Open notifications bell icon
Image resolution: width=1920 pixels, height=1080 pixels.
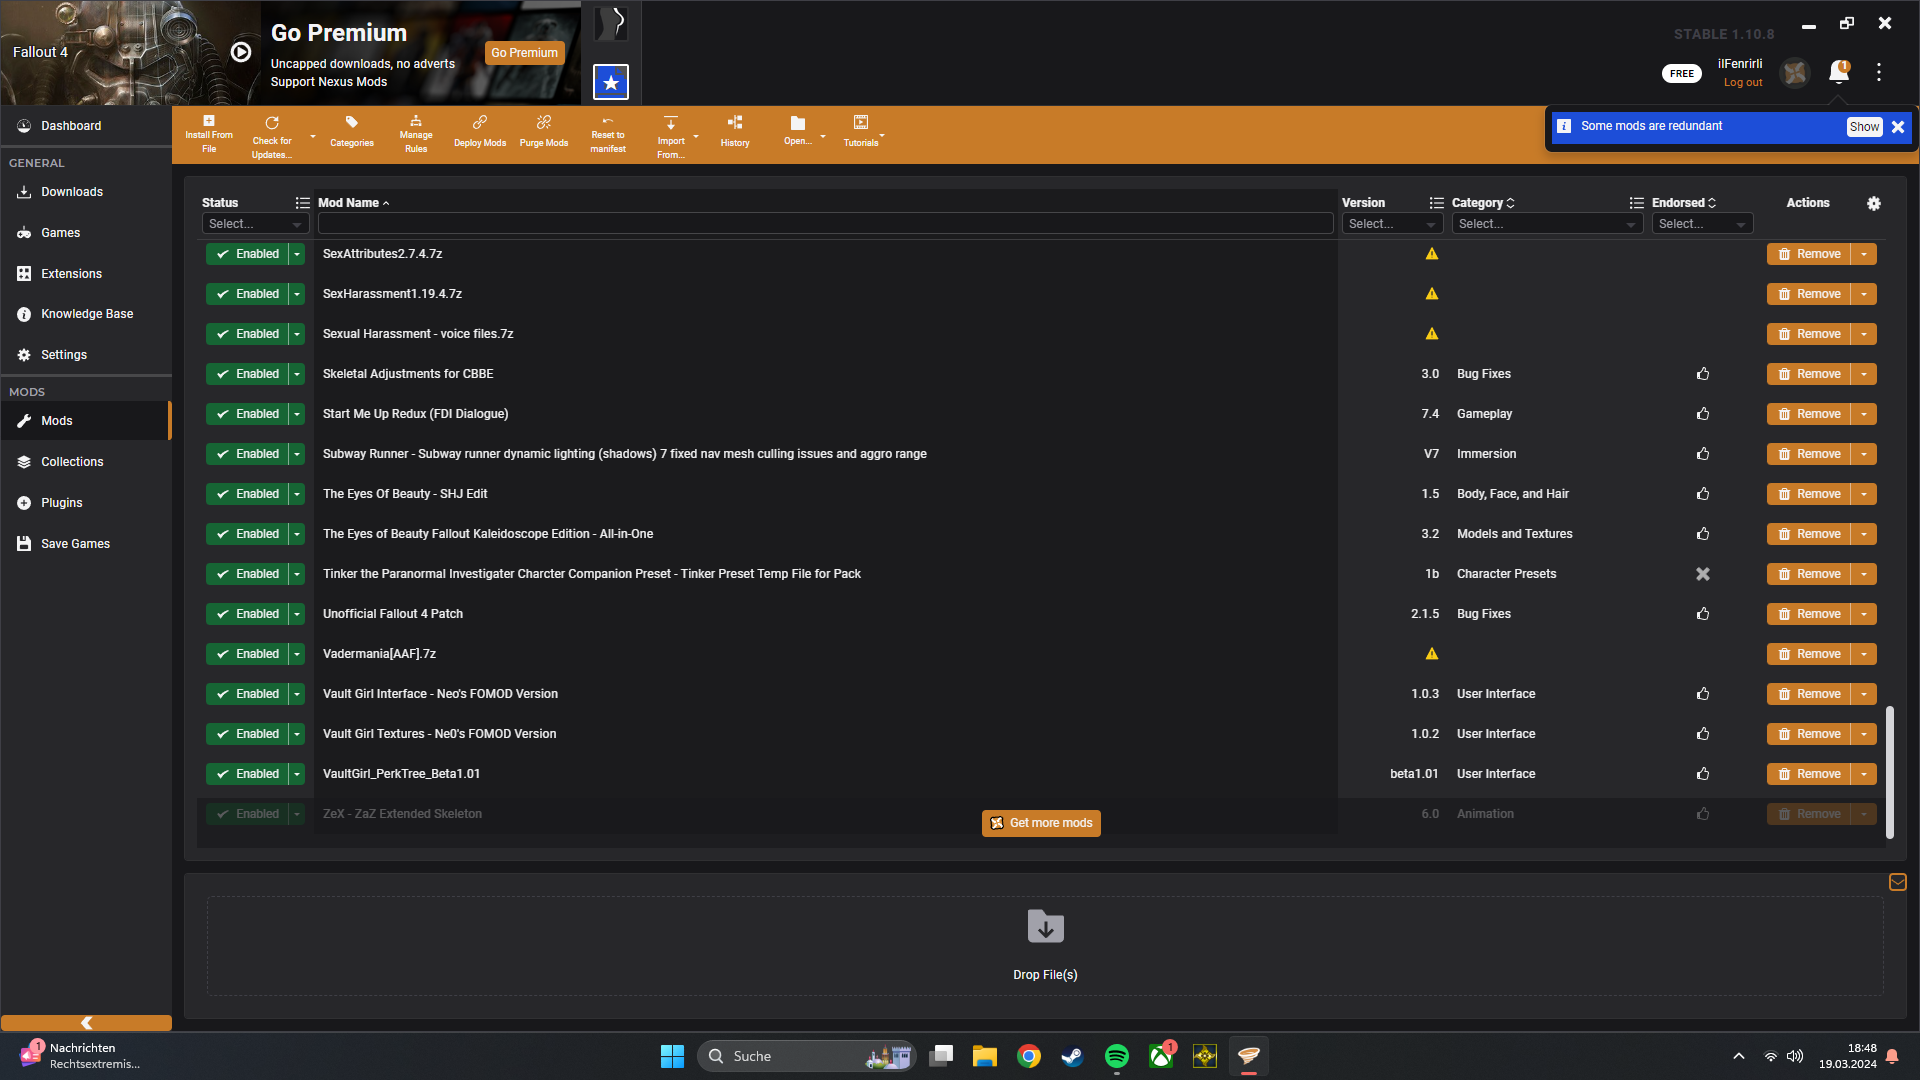[1839, 72]
